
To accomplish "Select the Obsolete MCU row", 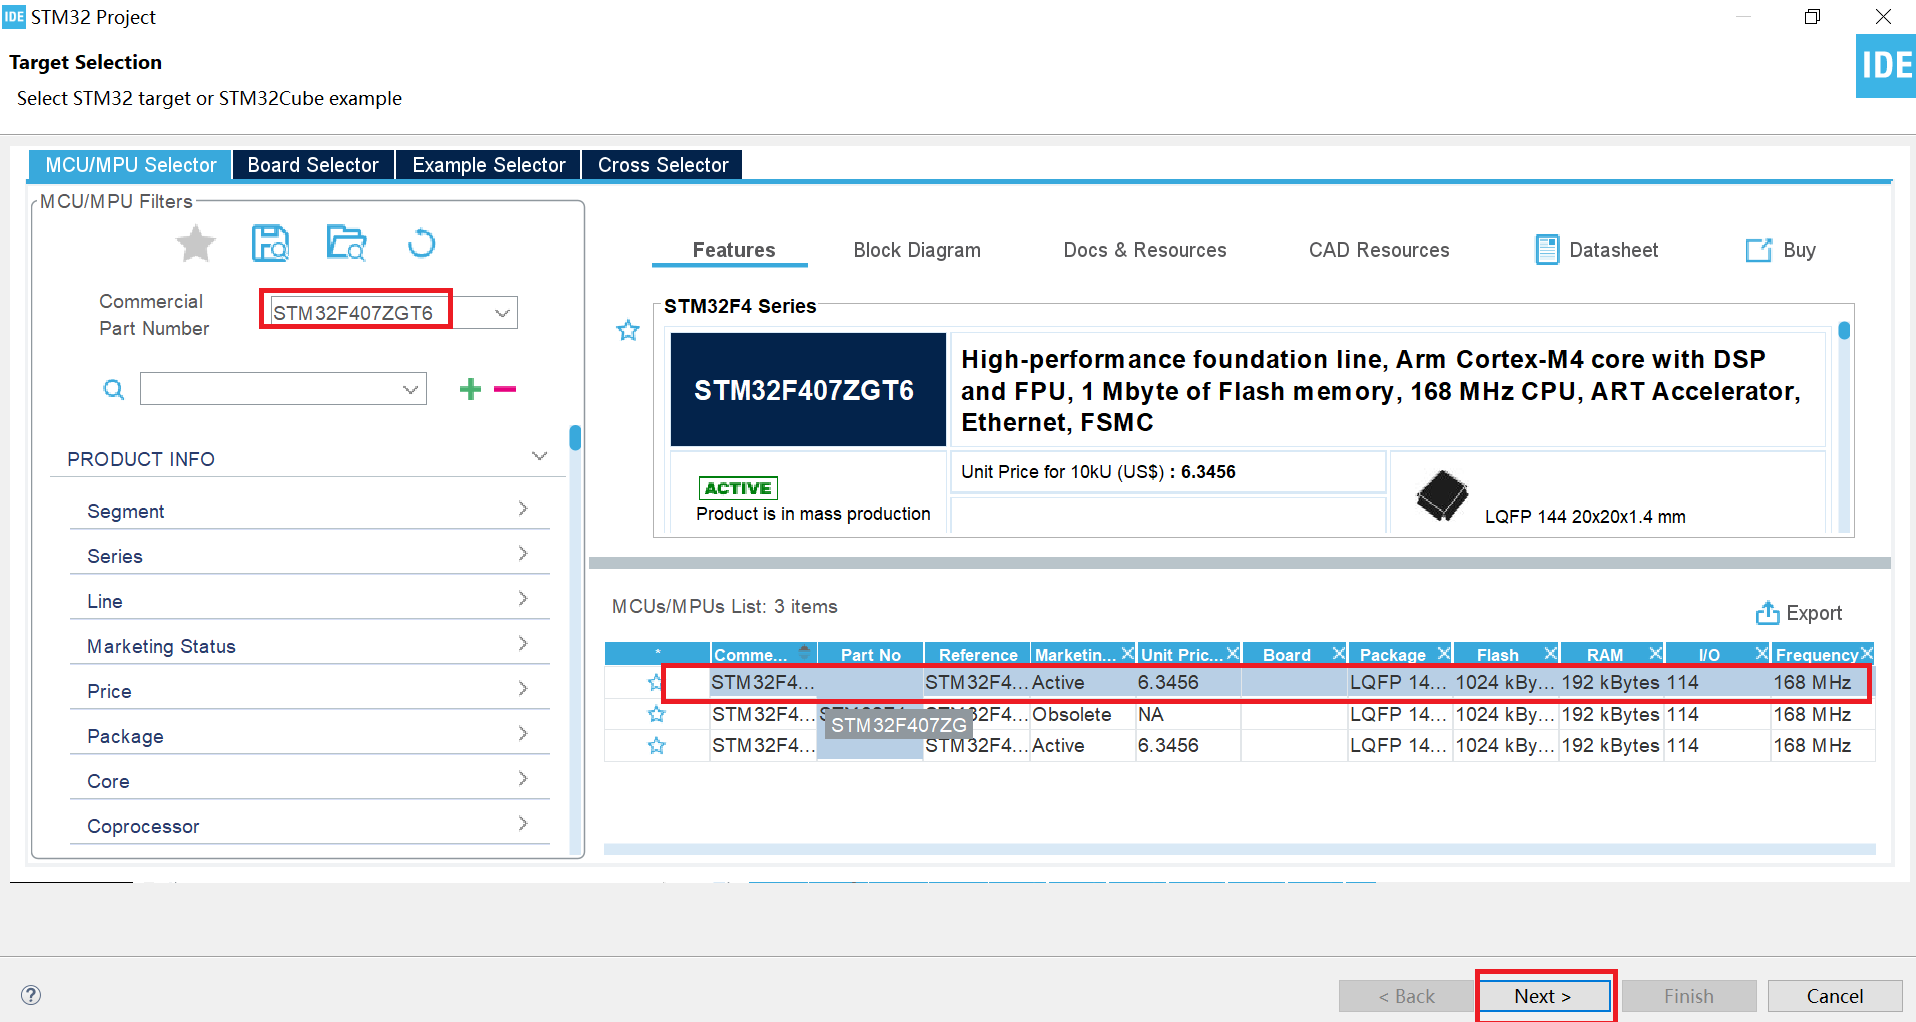I will click(x=1240, y=714).
